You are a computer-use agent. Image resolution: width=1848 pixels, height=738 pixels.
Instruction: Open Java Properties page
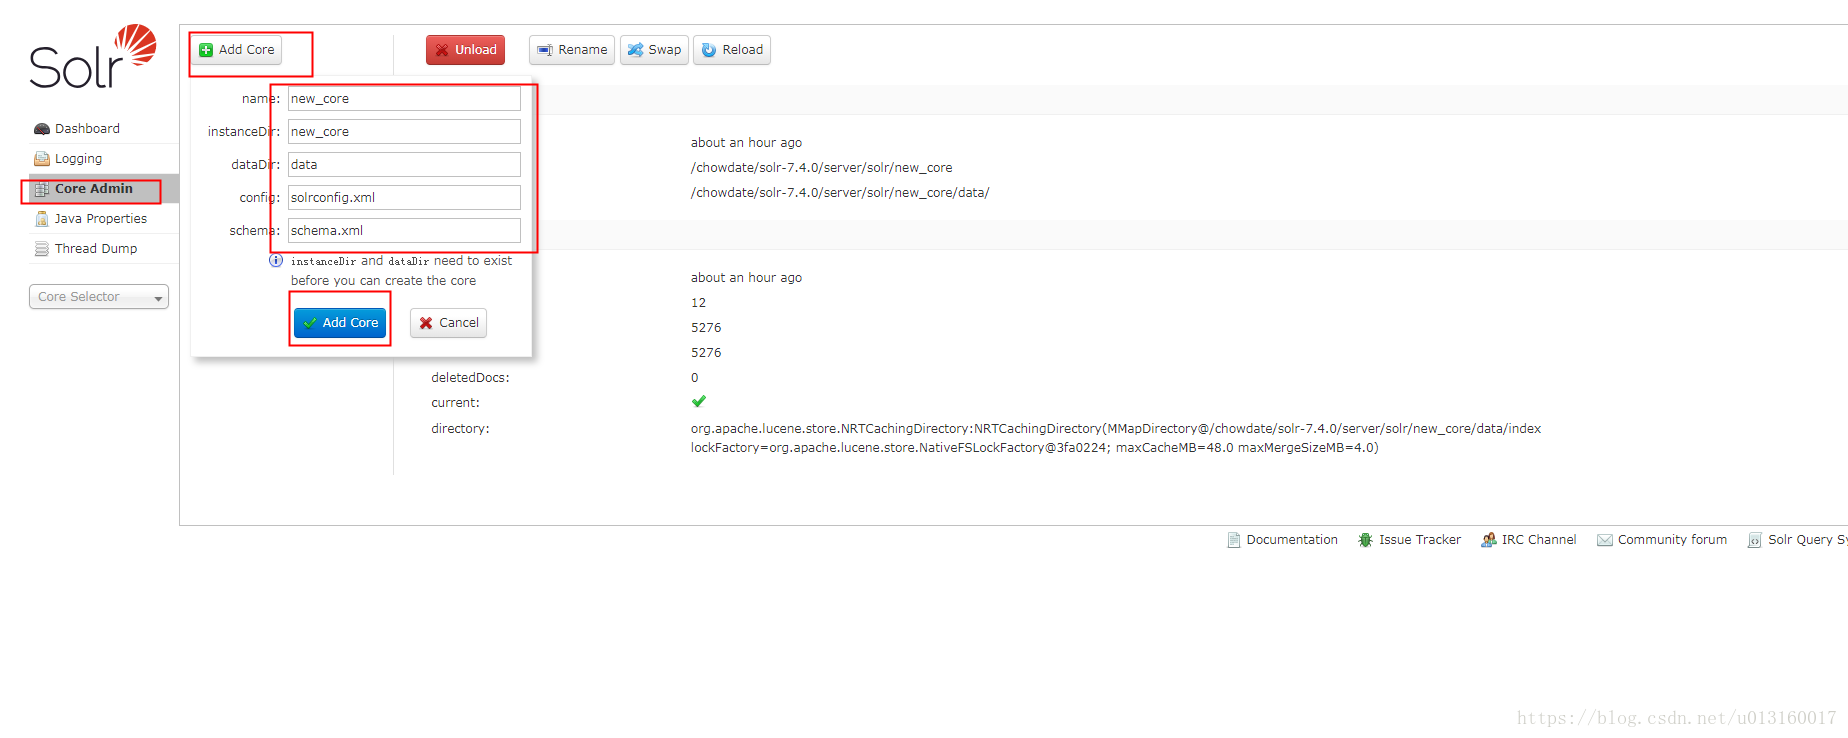(100, 219)
